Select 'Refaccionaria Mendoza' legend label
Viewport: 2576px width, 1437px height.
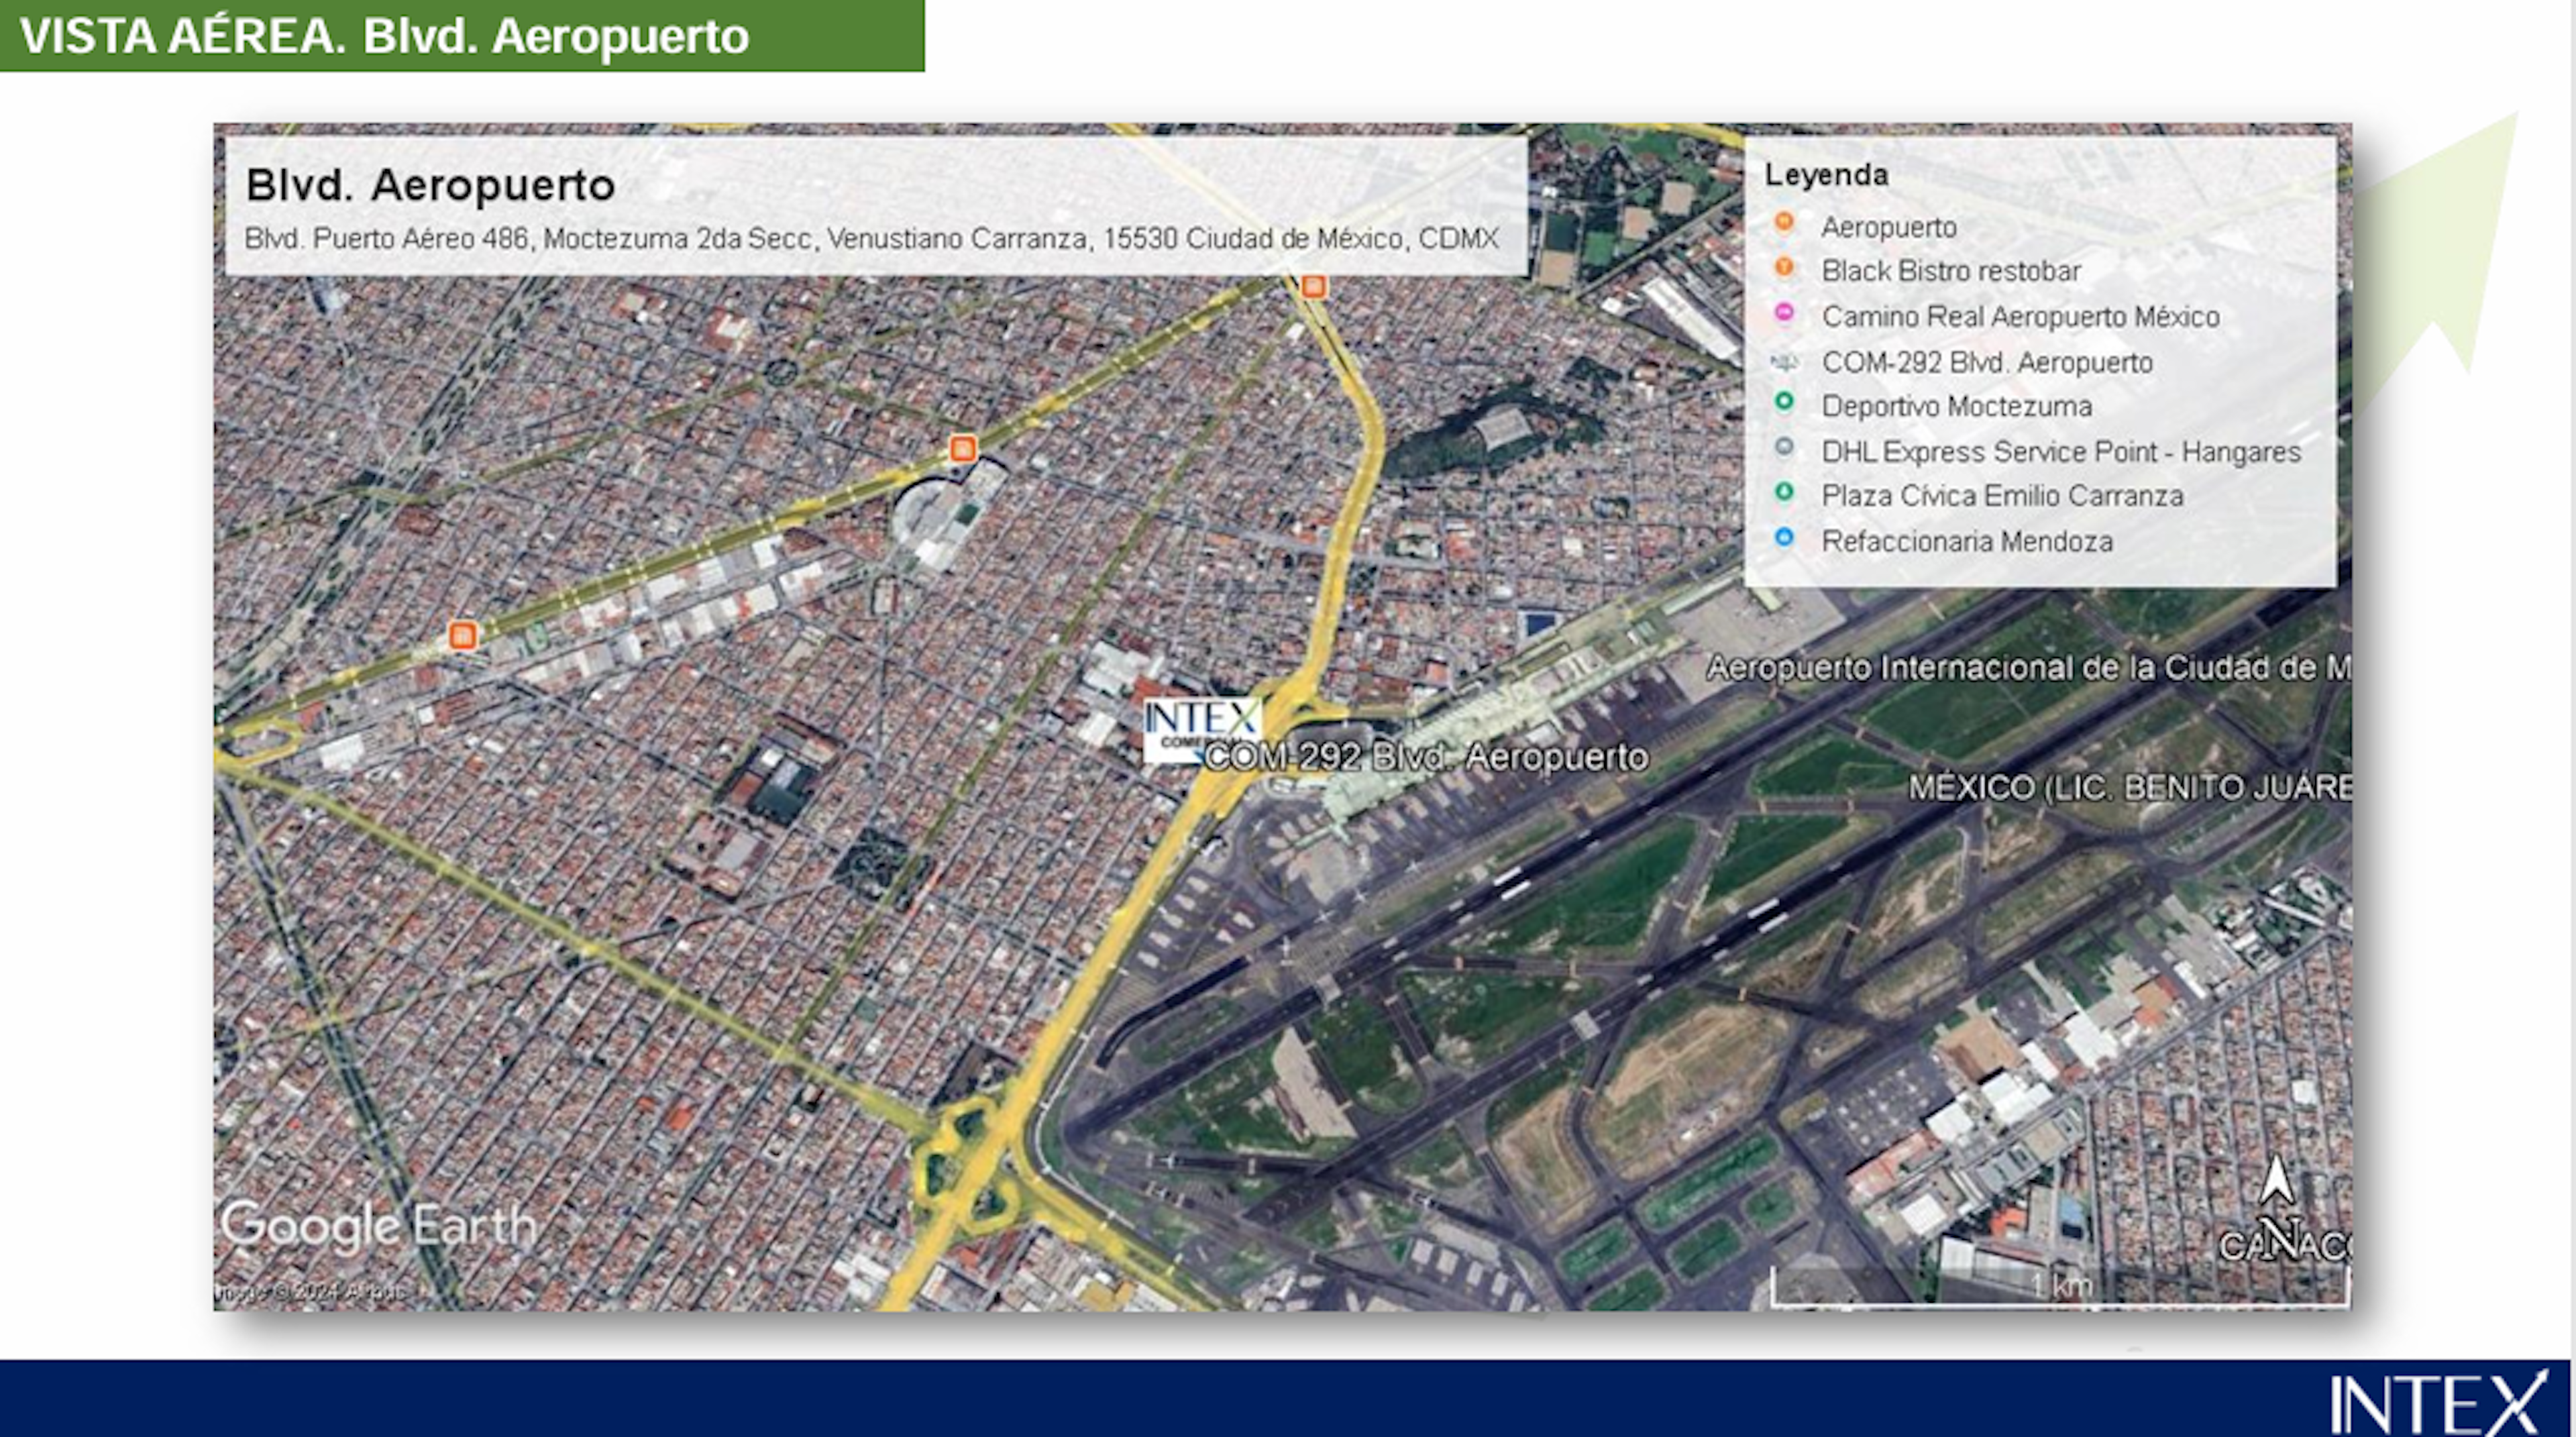point(1967,541)
